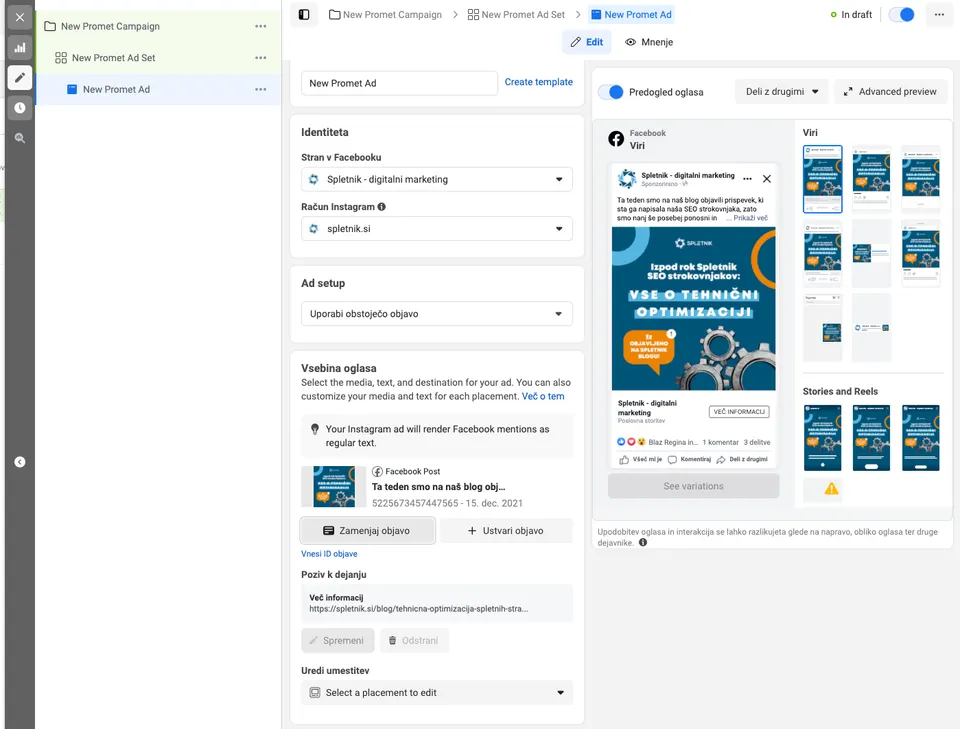Viewport: 960px width, 729px height.
Task: Click Vnesi ID objave link
Action: 329,554
